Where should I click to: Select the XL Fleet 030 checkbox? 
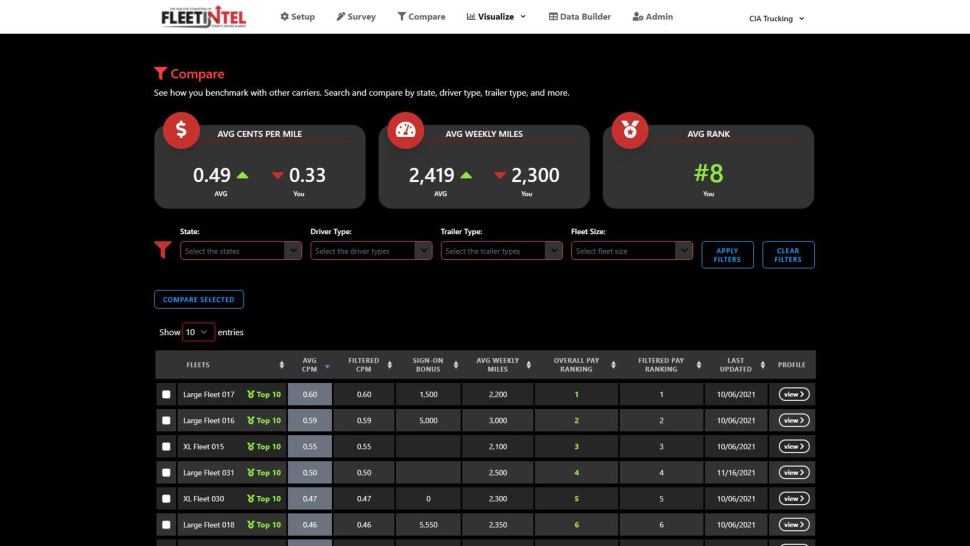(x=166, y=498)
